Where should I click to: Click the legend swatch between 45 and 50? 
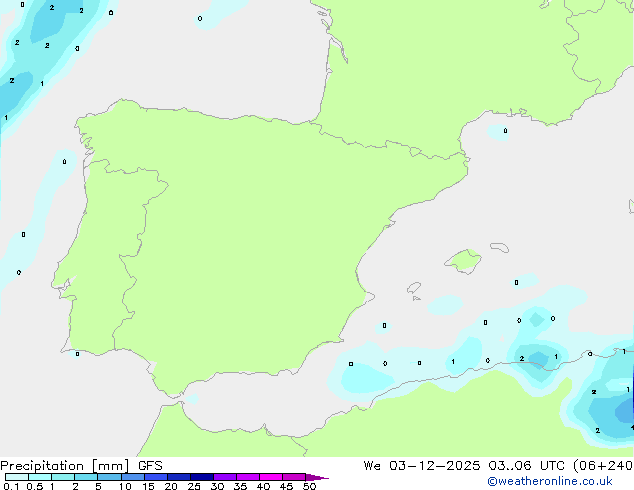(x=294, y=477)
